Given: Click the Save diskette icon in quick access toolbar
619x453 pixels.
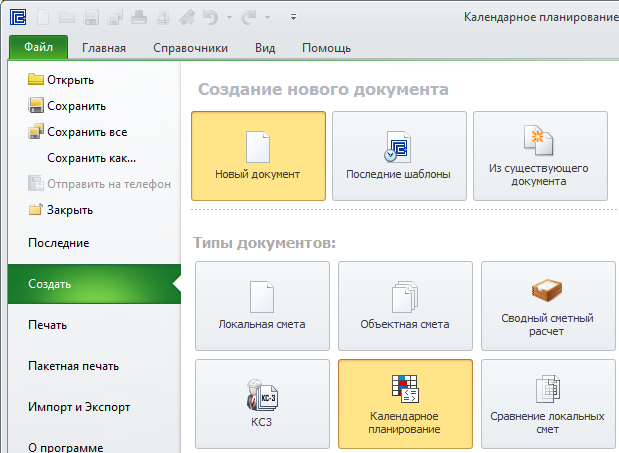Looking at the screenshot, I should click(x=91, y=17).
